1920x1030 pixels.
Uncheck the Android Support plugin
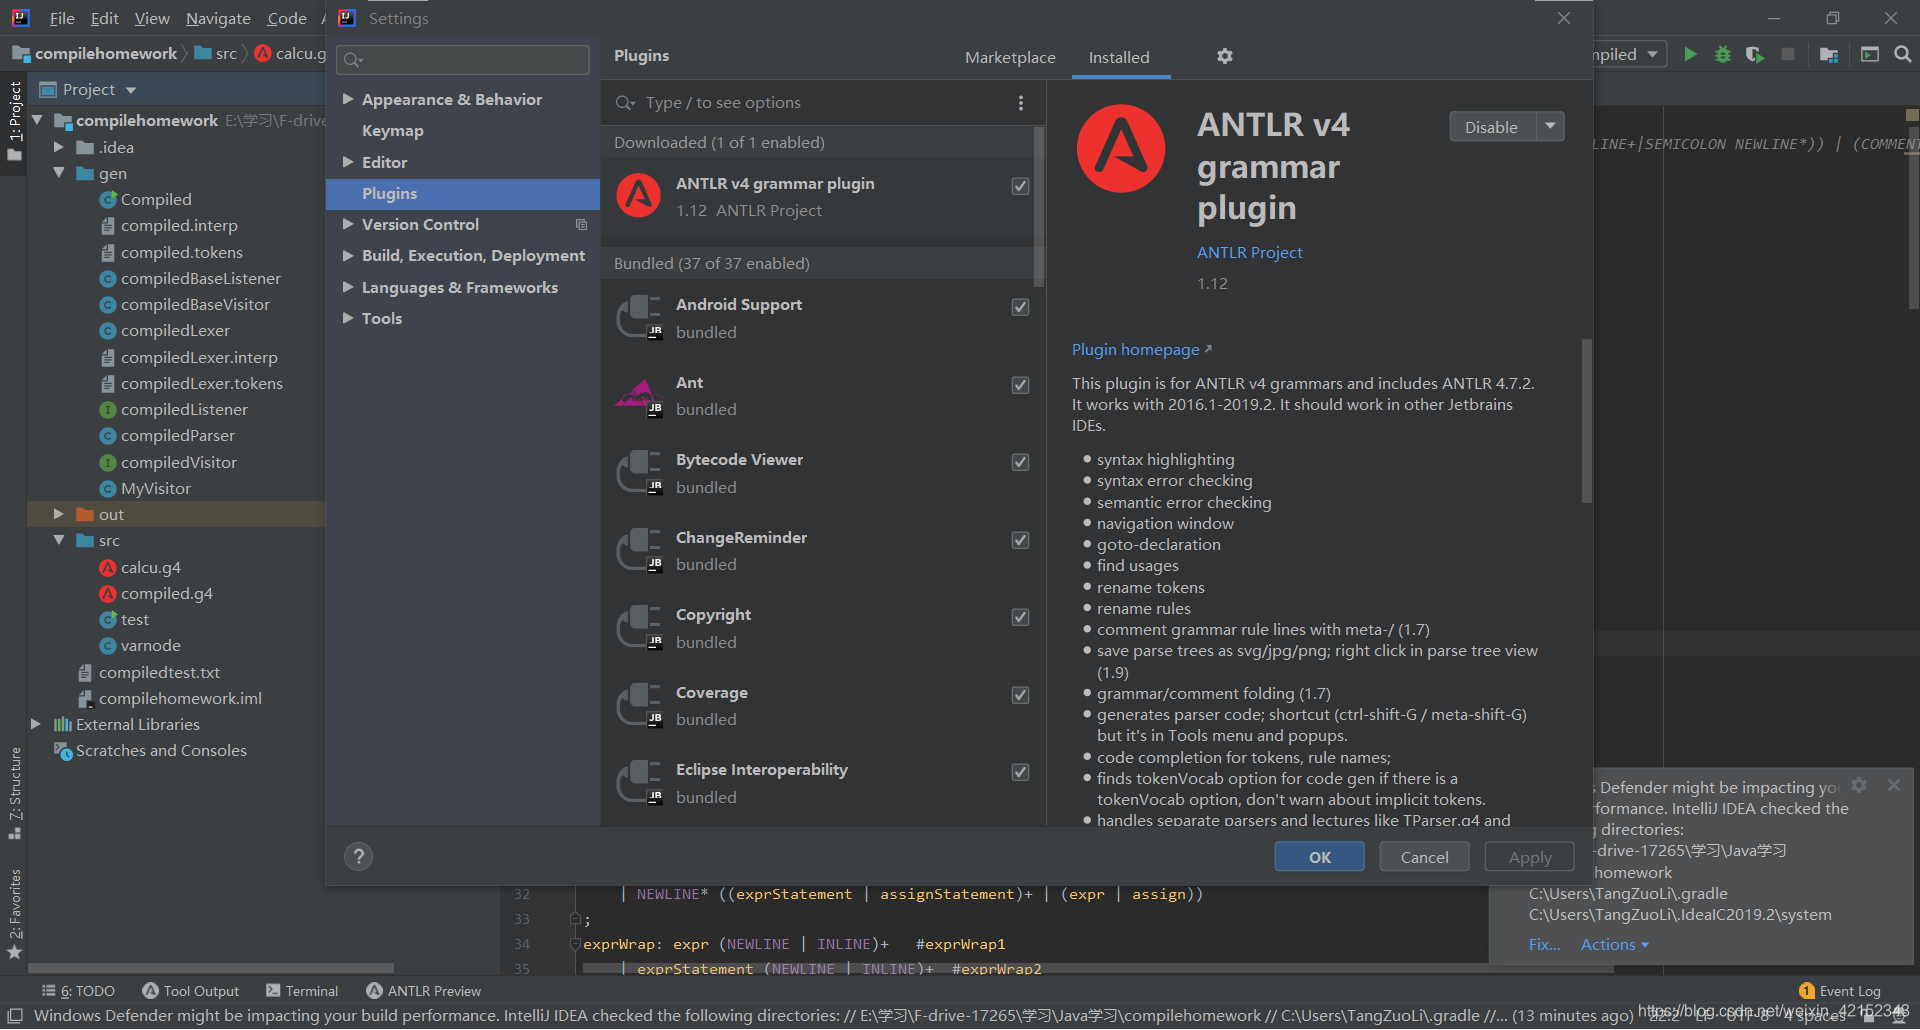point(1020,307)
